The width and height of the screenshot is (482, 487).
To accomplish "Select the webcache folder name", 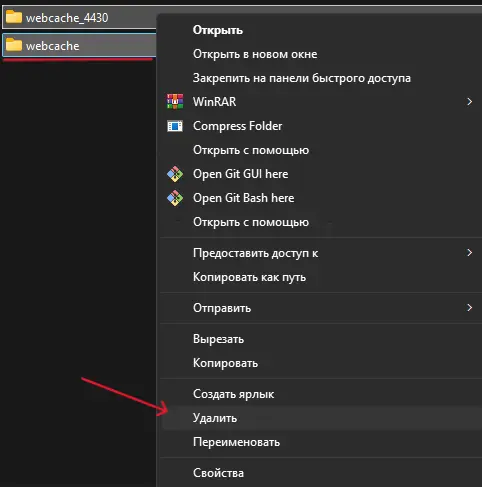I will click(53, 46).
